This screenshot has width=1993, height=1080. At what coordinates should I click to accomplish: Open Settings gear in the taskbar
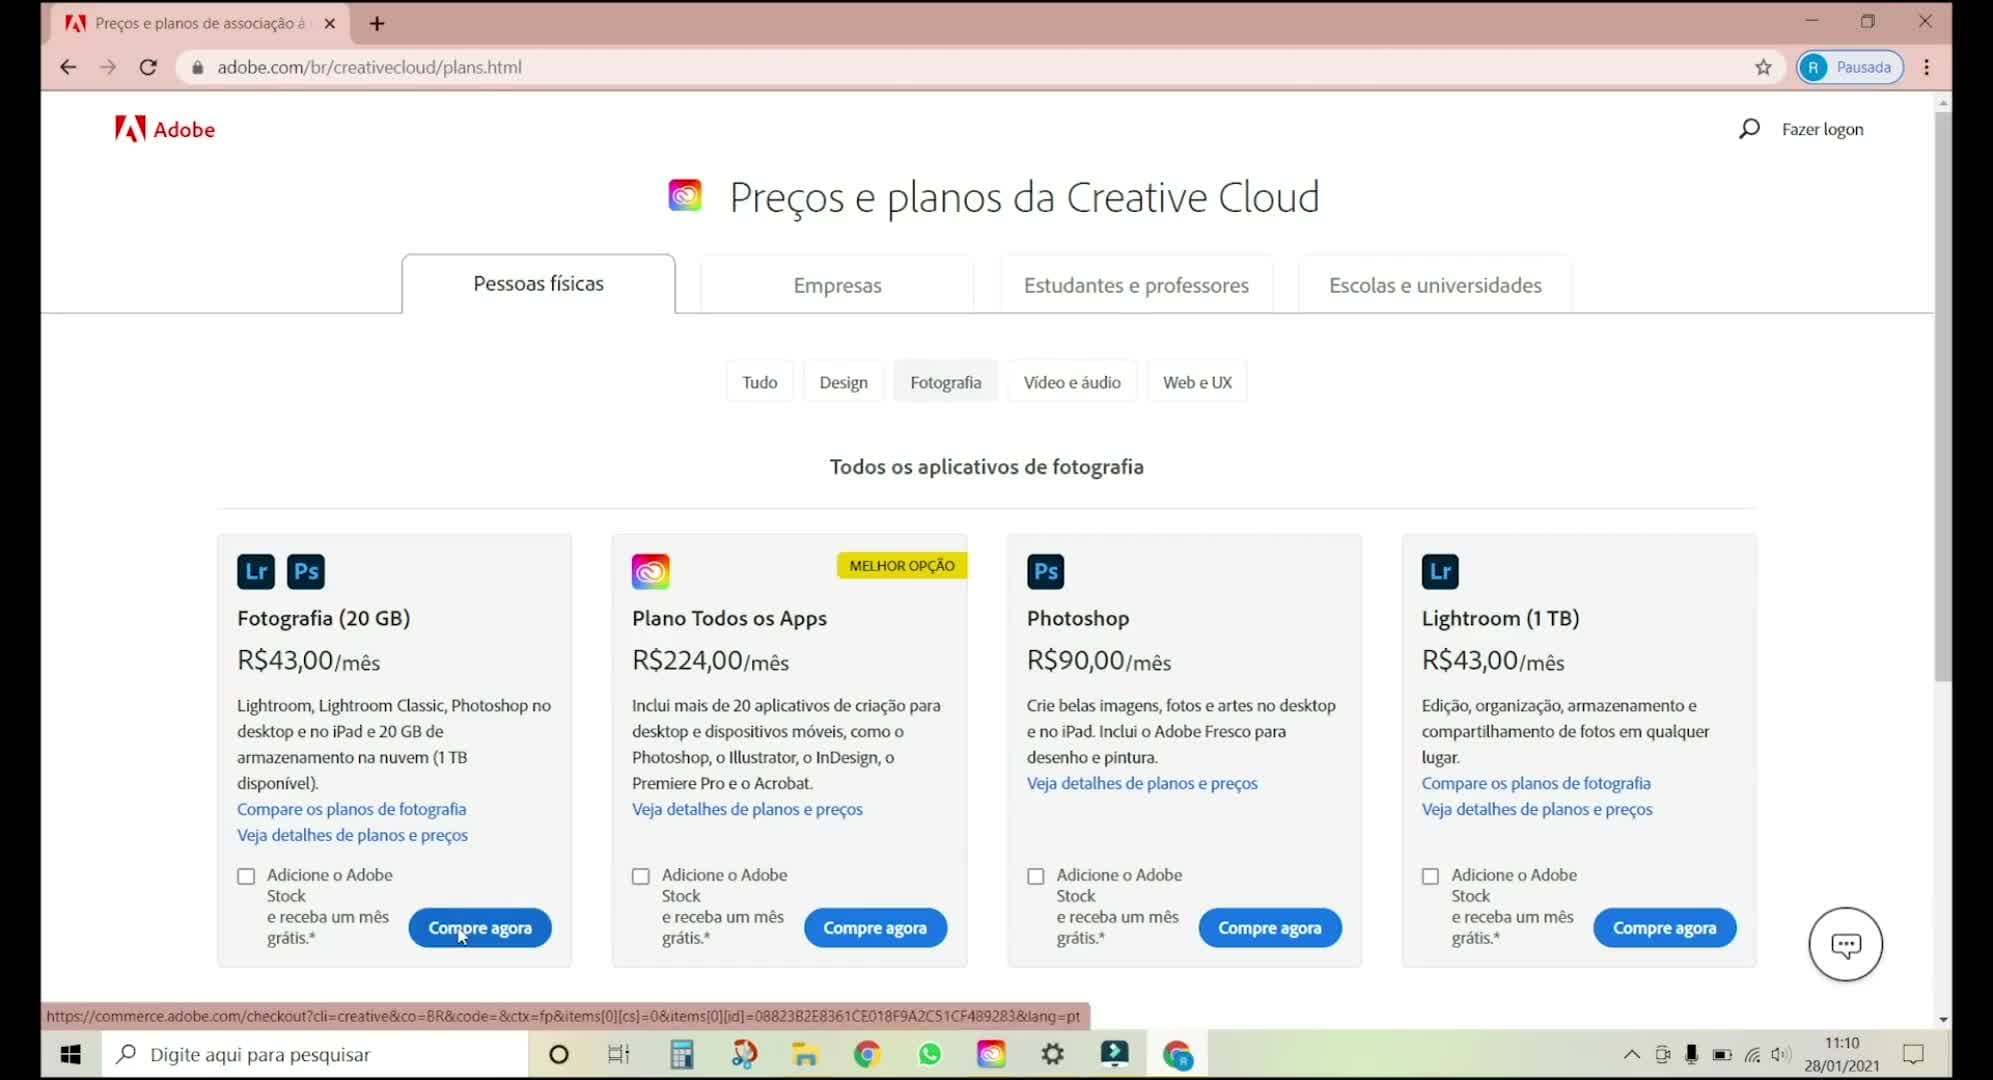click(1053, 1054)
